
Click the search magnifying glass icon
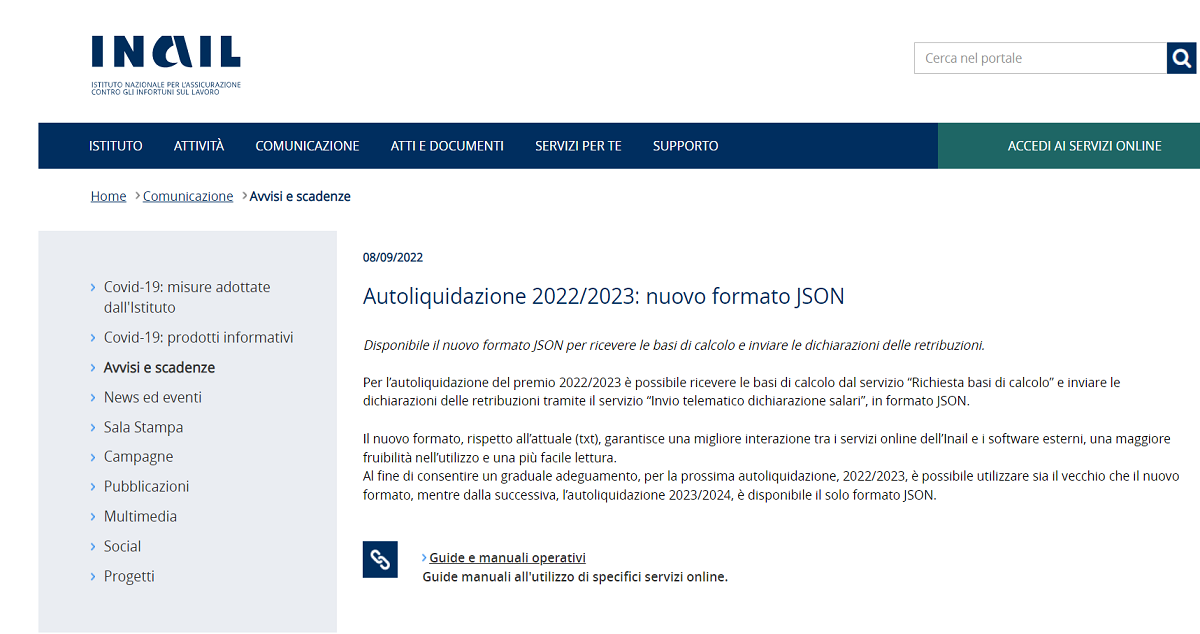[1181, 57]
